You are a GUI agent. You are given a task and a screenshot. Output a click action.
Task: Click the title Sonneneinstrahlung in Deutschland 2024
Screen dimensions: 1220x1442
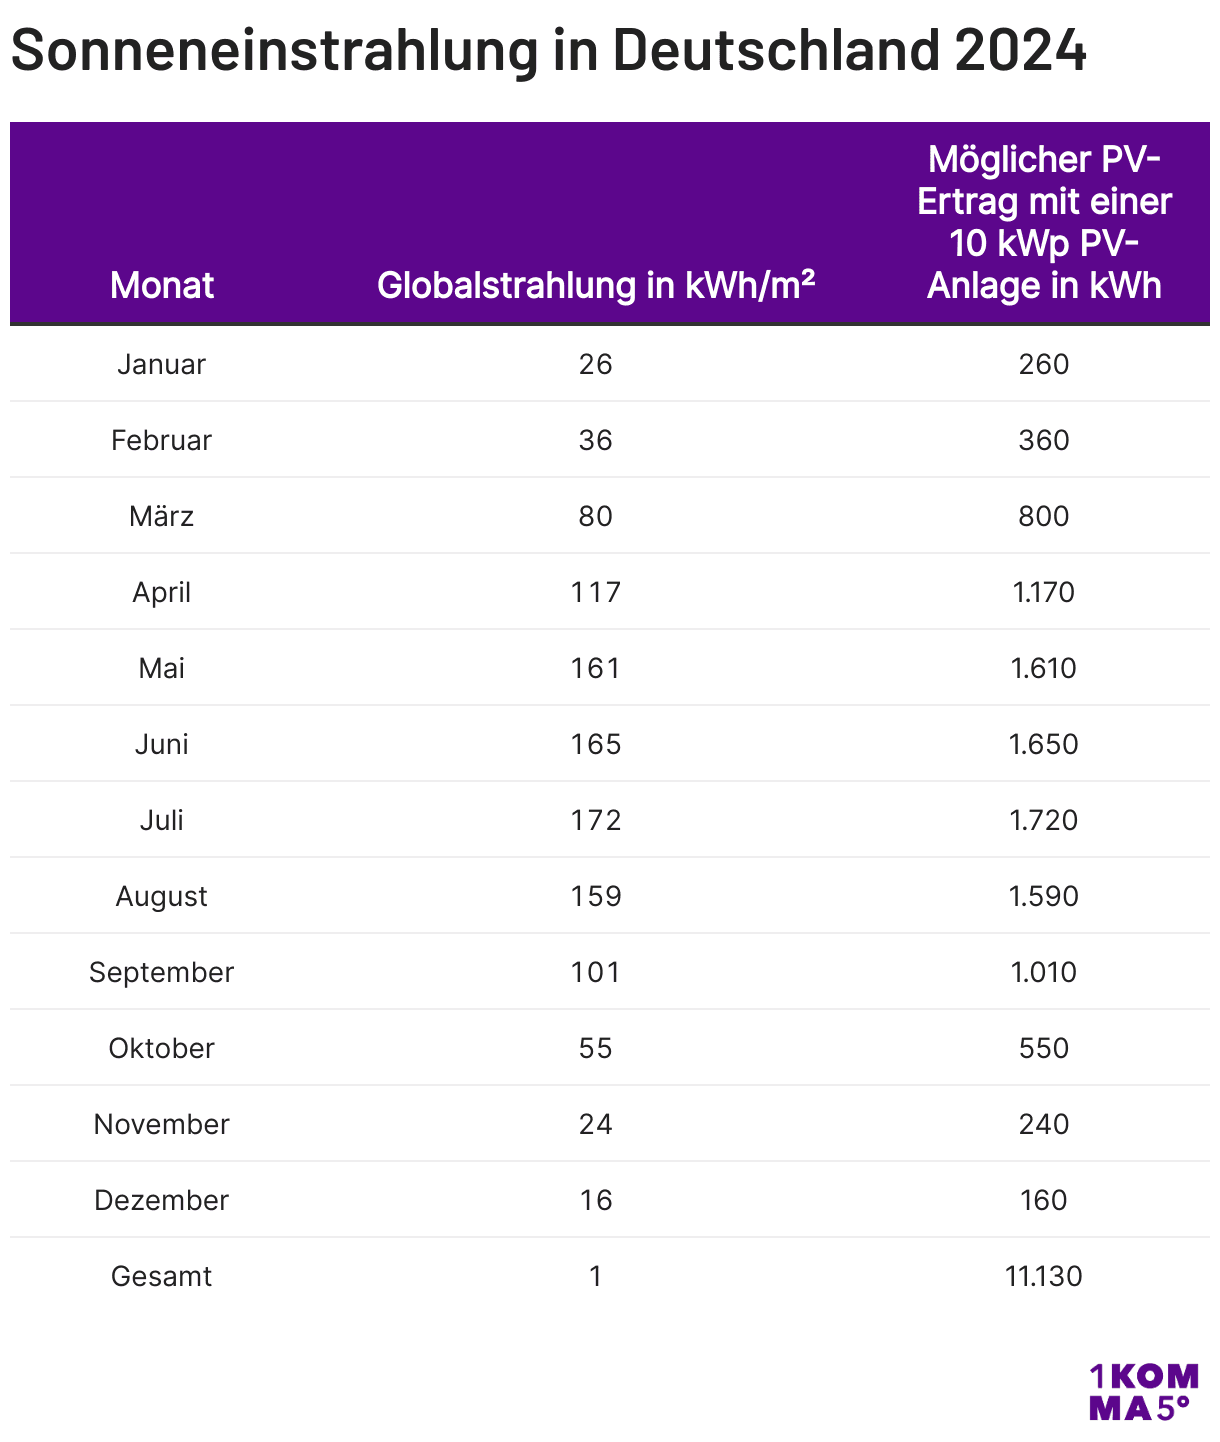coord(548,50)
